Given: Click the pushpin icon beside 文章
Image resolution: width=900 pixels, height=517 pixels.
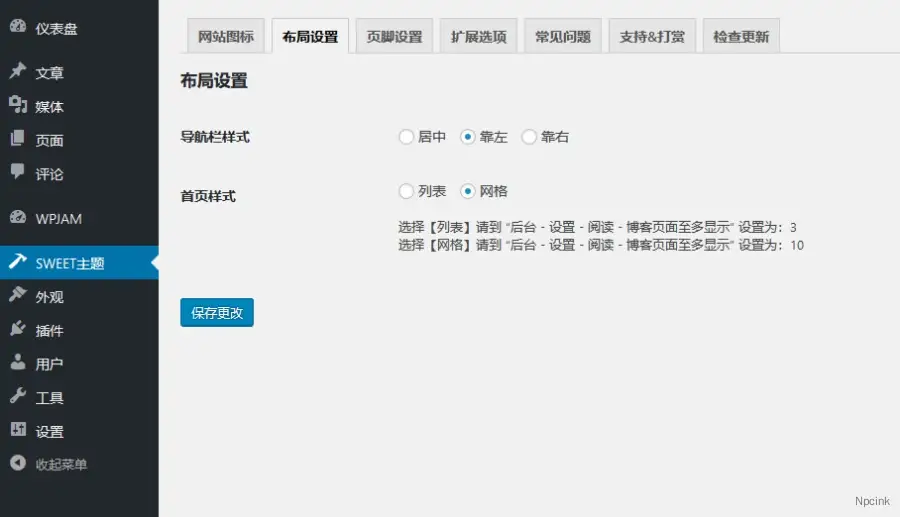Looking at the screenshot, I should tap(18, 71).
